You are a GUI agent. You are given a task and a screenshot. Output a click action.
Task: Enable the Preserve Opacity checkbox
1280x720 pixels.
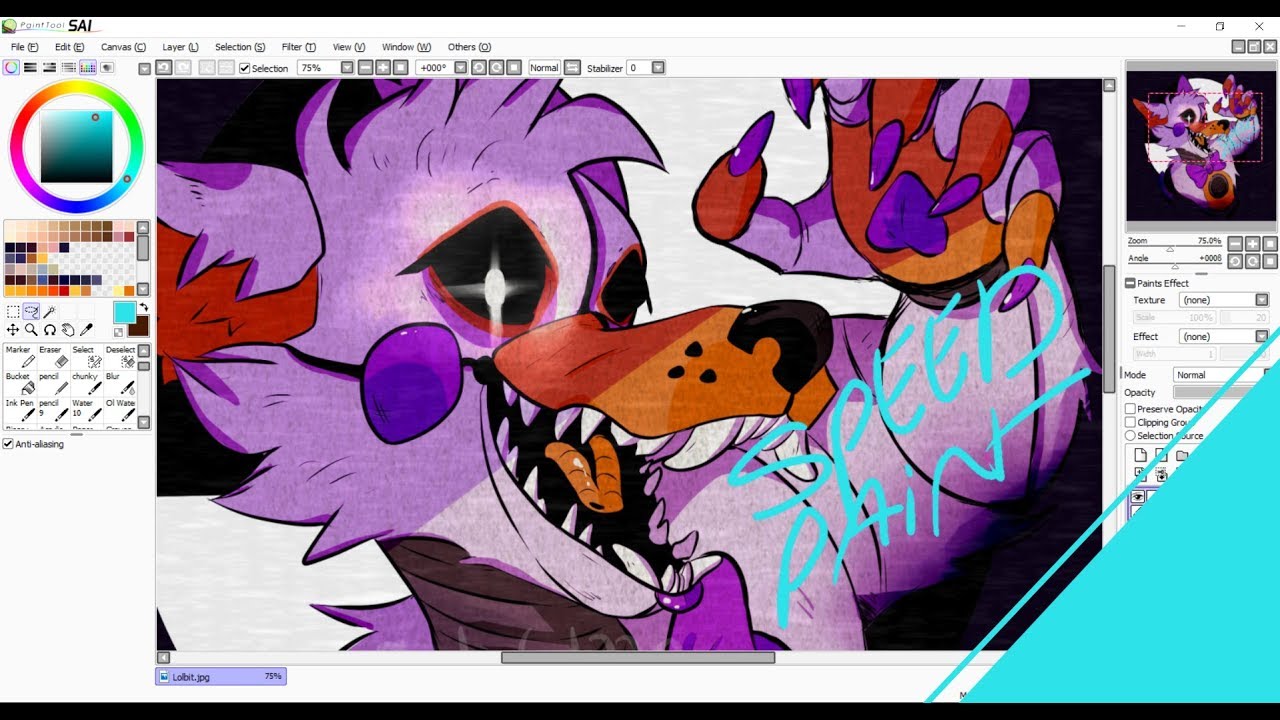click(1130, 409)
